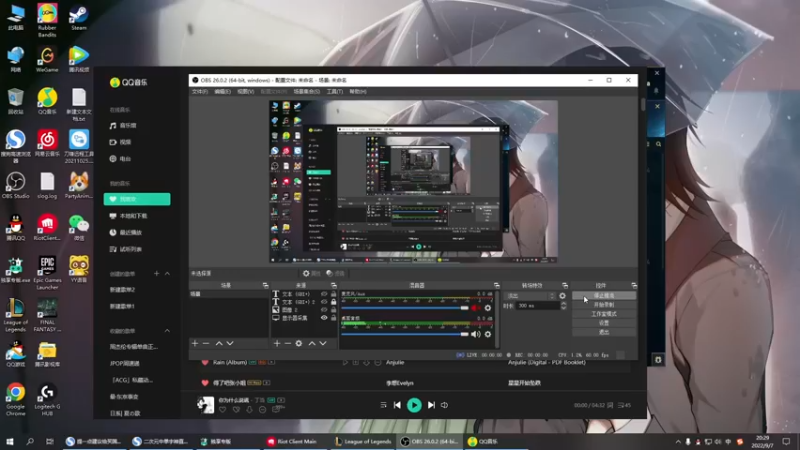This screenshot has width=800, height=450.
Task: Click the second button in OBS controls panel
Action: point(604,305)
